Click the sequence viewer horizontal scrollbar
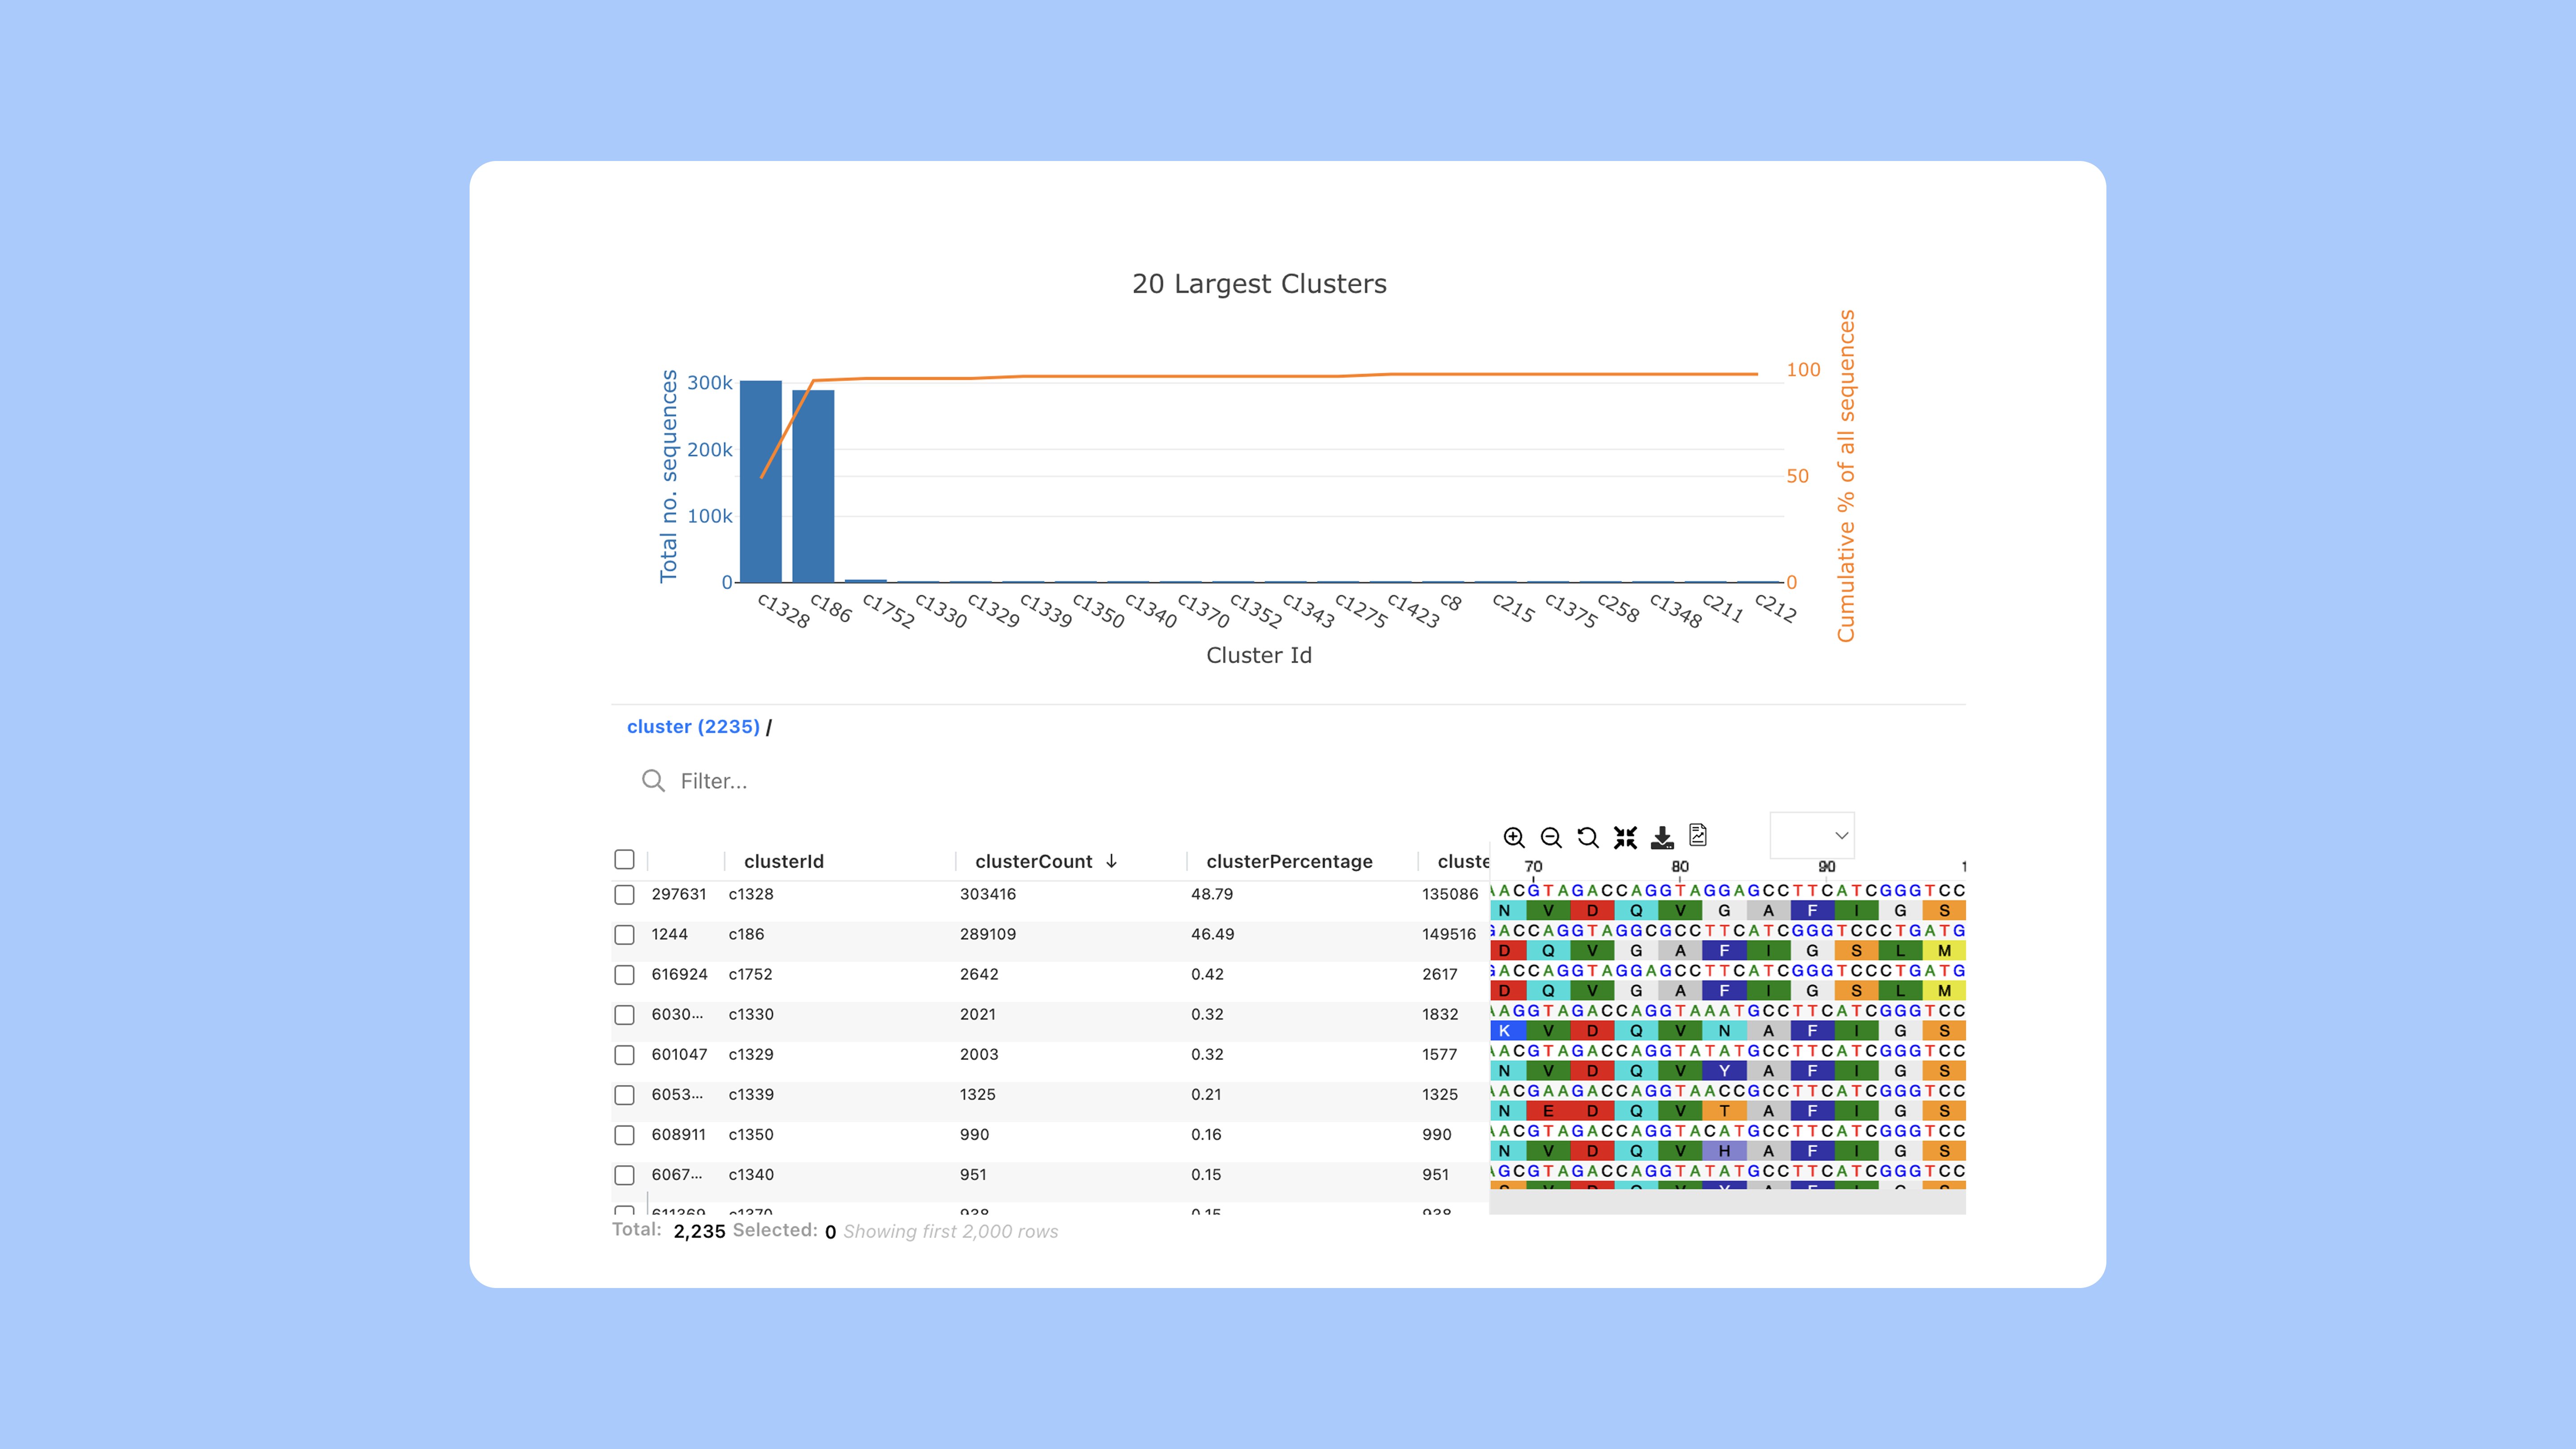 [1727, 1202]
